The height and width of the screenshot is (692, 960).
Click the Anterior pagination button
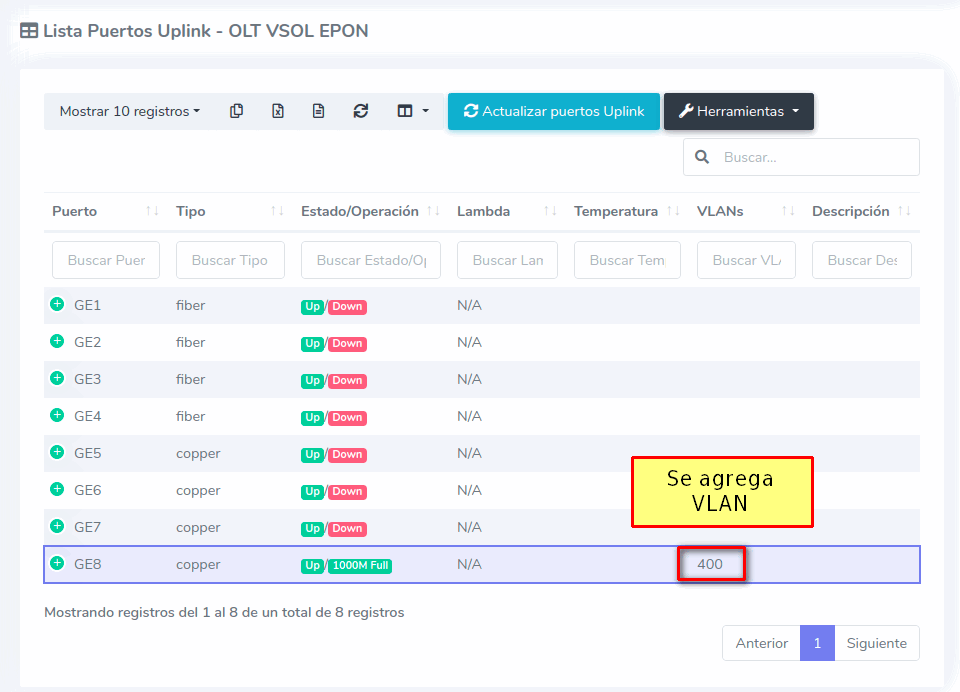(761, 643)
